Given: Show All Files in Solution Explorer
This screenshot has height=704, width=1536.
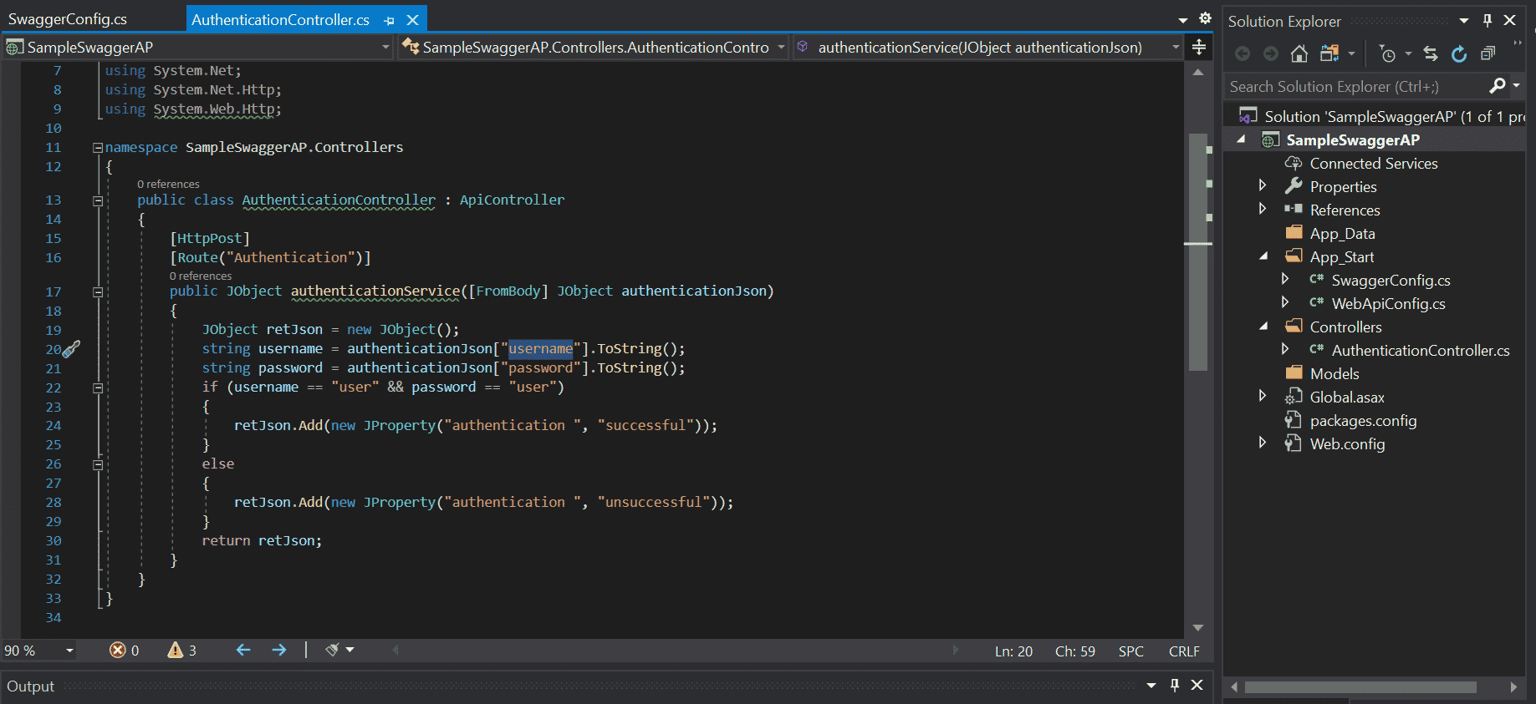Looking at the screenshot, I should tap(1330, 54).
